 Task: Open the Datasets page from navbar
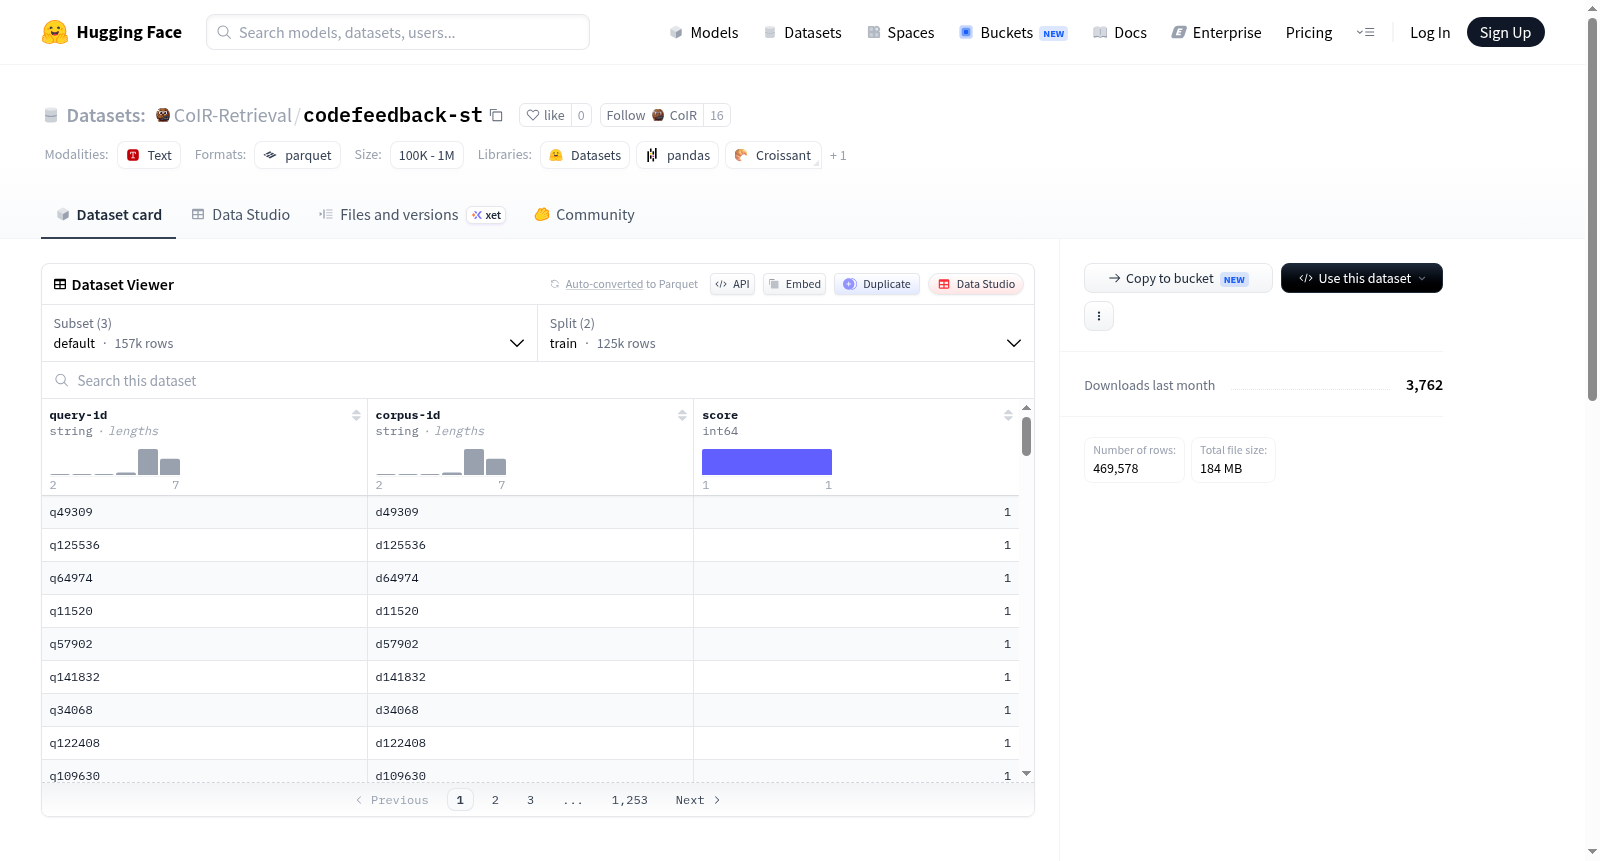coord(802,32)
